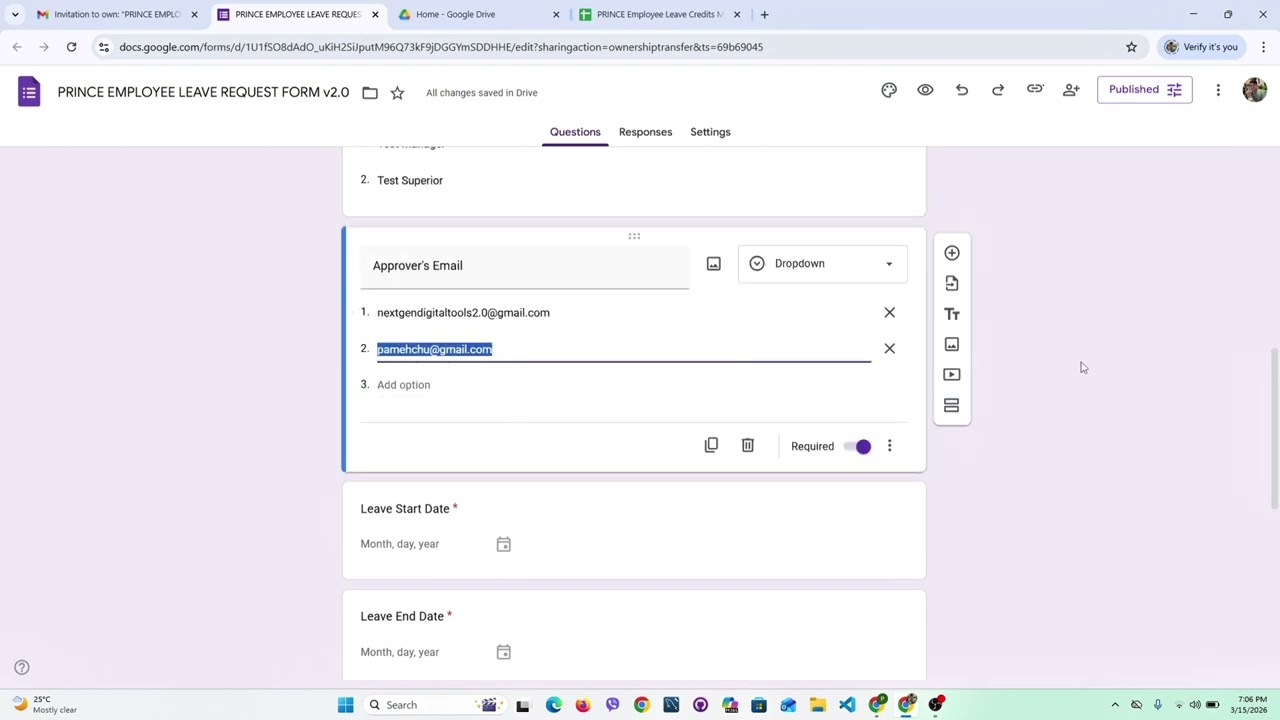The image size is (1280, 720).
Task: Click the taskbar Search box
Action: pos(433,705)
